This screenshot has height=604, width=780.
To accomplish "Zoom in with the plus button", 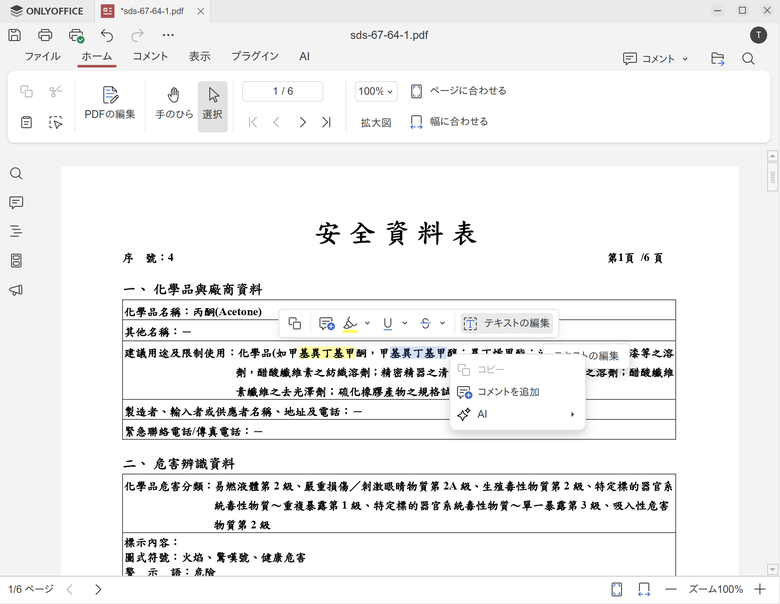I will [760, 590].
